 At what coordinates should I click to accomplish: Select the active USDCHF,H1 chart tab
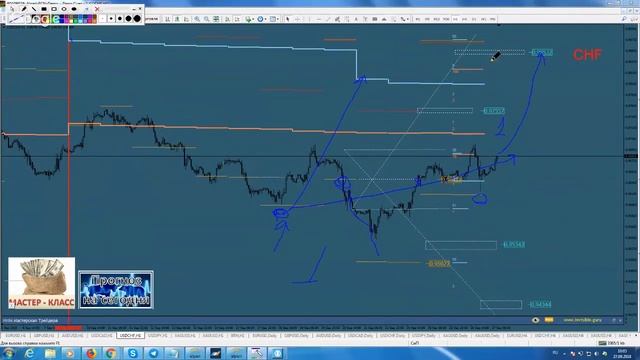(130, 336)
